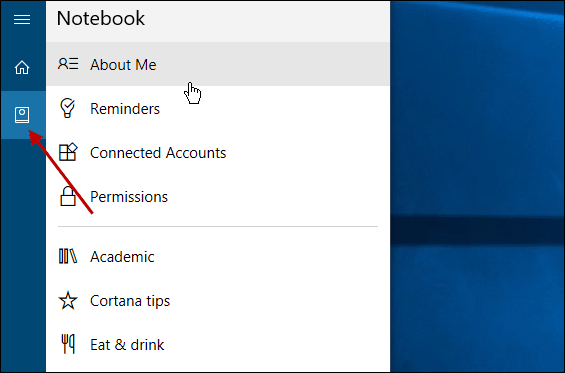
Task: Click the Eat & drink fork icon
Action: pyautogui.click(x=68, y=344)
